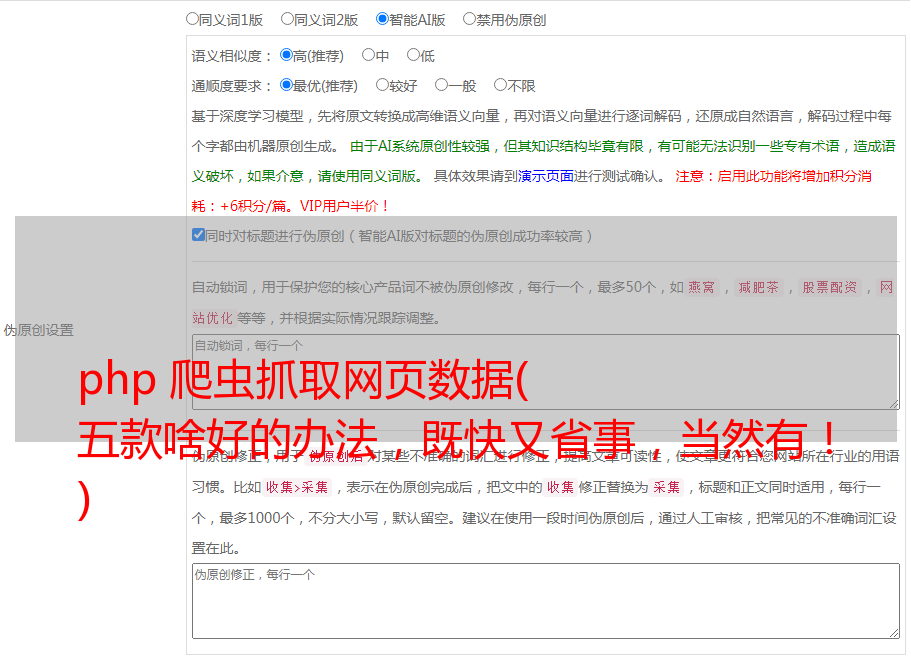Click the 伪原创修正 text area

coord(546,601)
